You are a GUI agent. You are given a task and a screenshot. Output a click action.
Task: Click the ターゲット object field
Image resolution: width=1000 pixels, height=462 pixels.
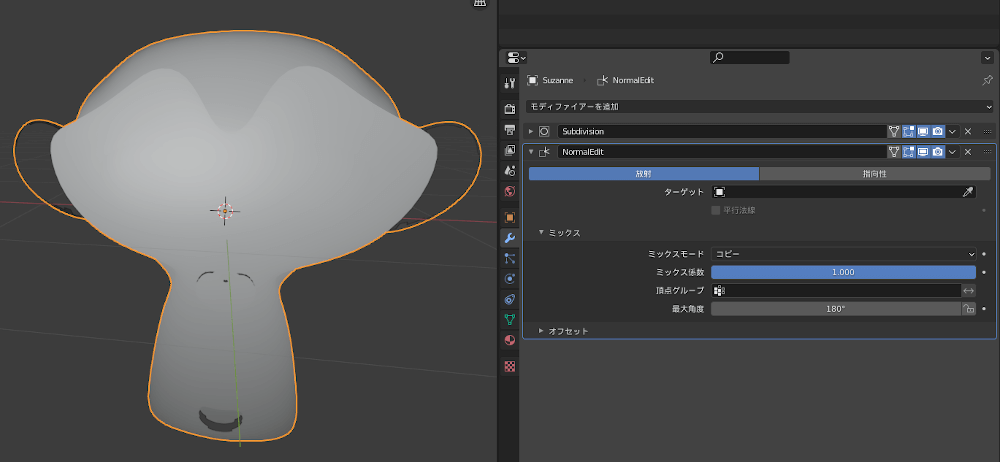tap(843, 192)
